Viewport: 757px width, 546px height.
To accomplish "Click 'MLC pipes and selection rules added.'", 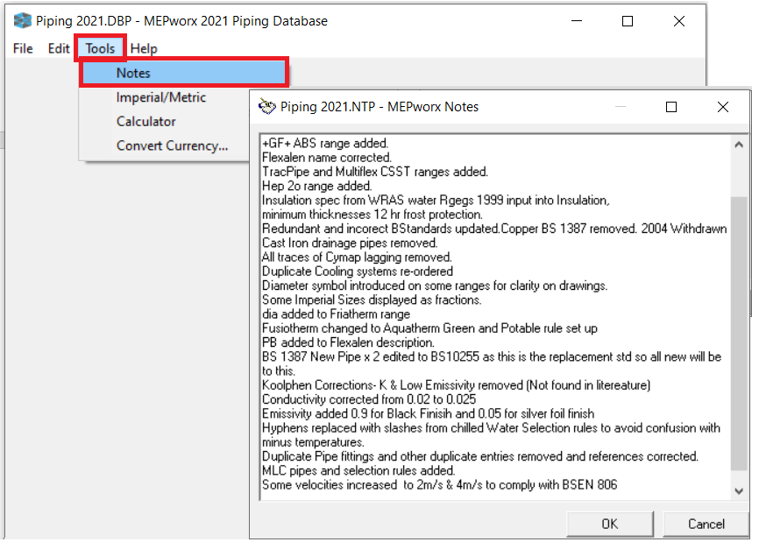I will point(358,470).
